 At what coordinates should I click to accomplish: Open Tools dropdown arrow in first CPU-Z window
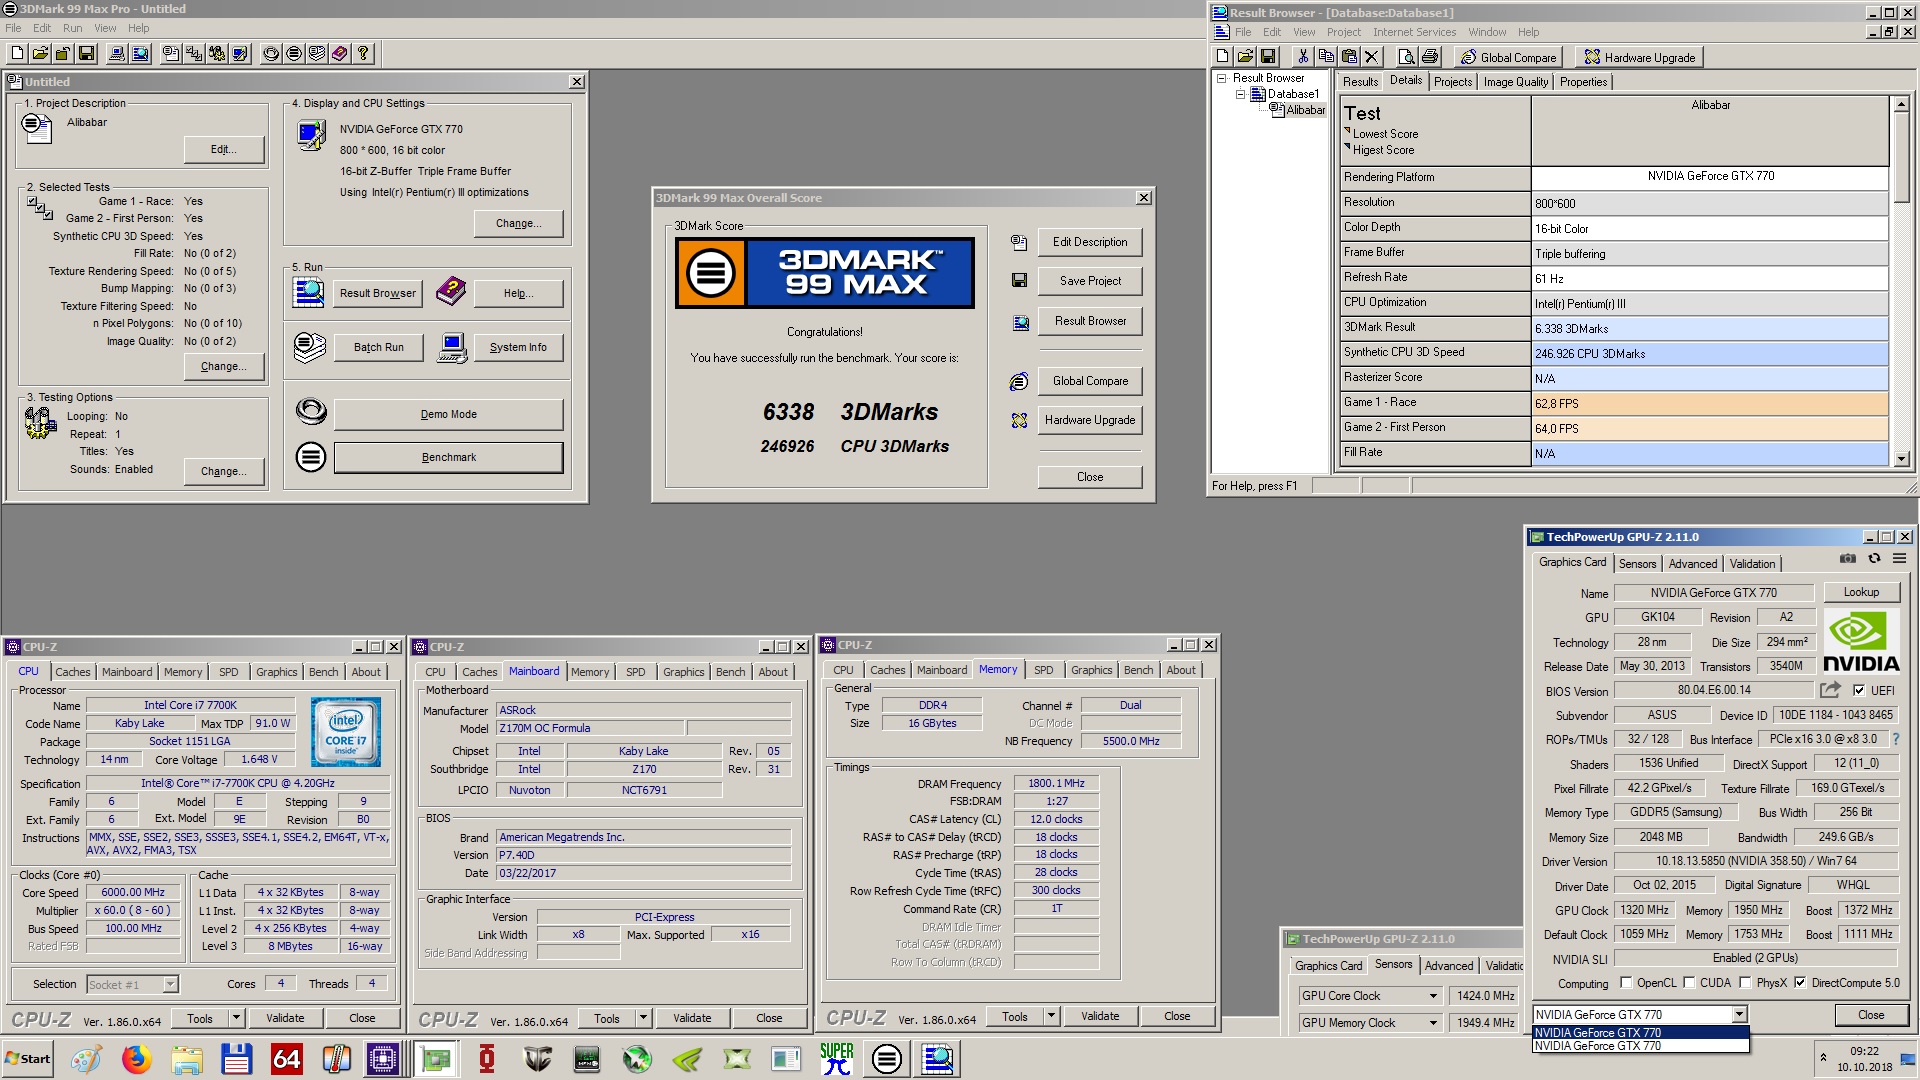pos(237,1018)
